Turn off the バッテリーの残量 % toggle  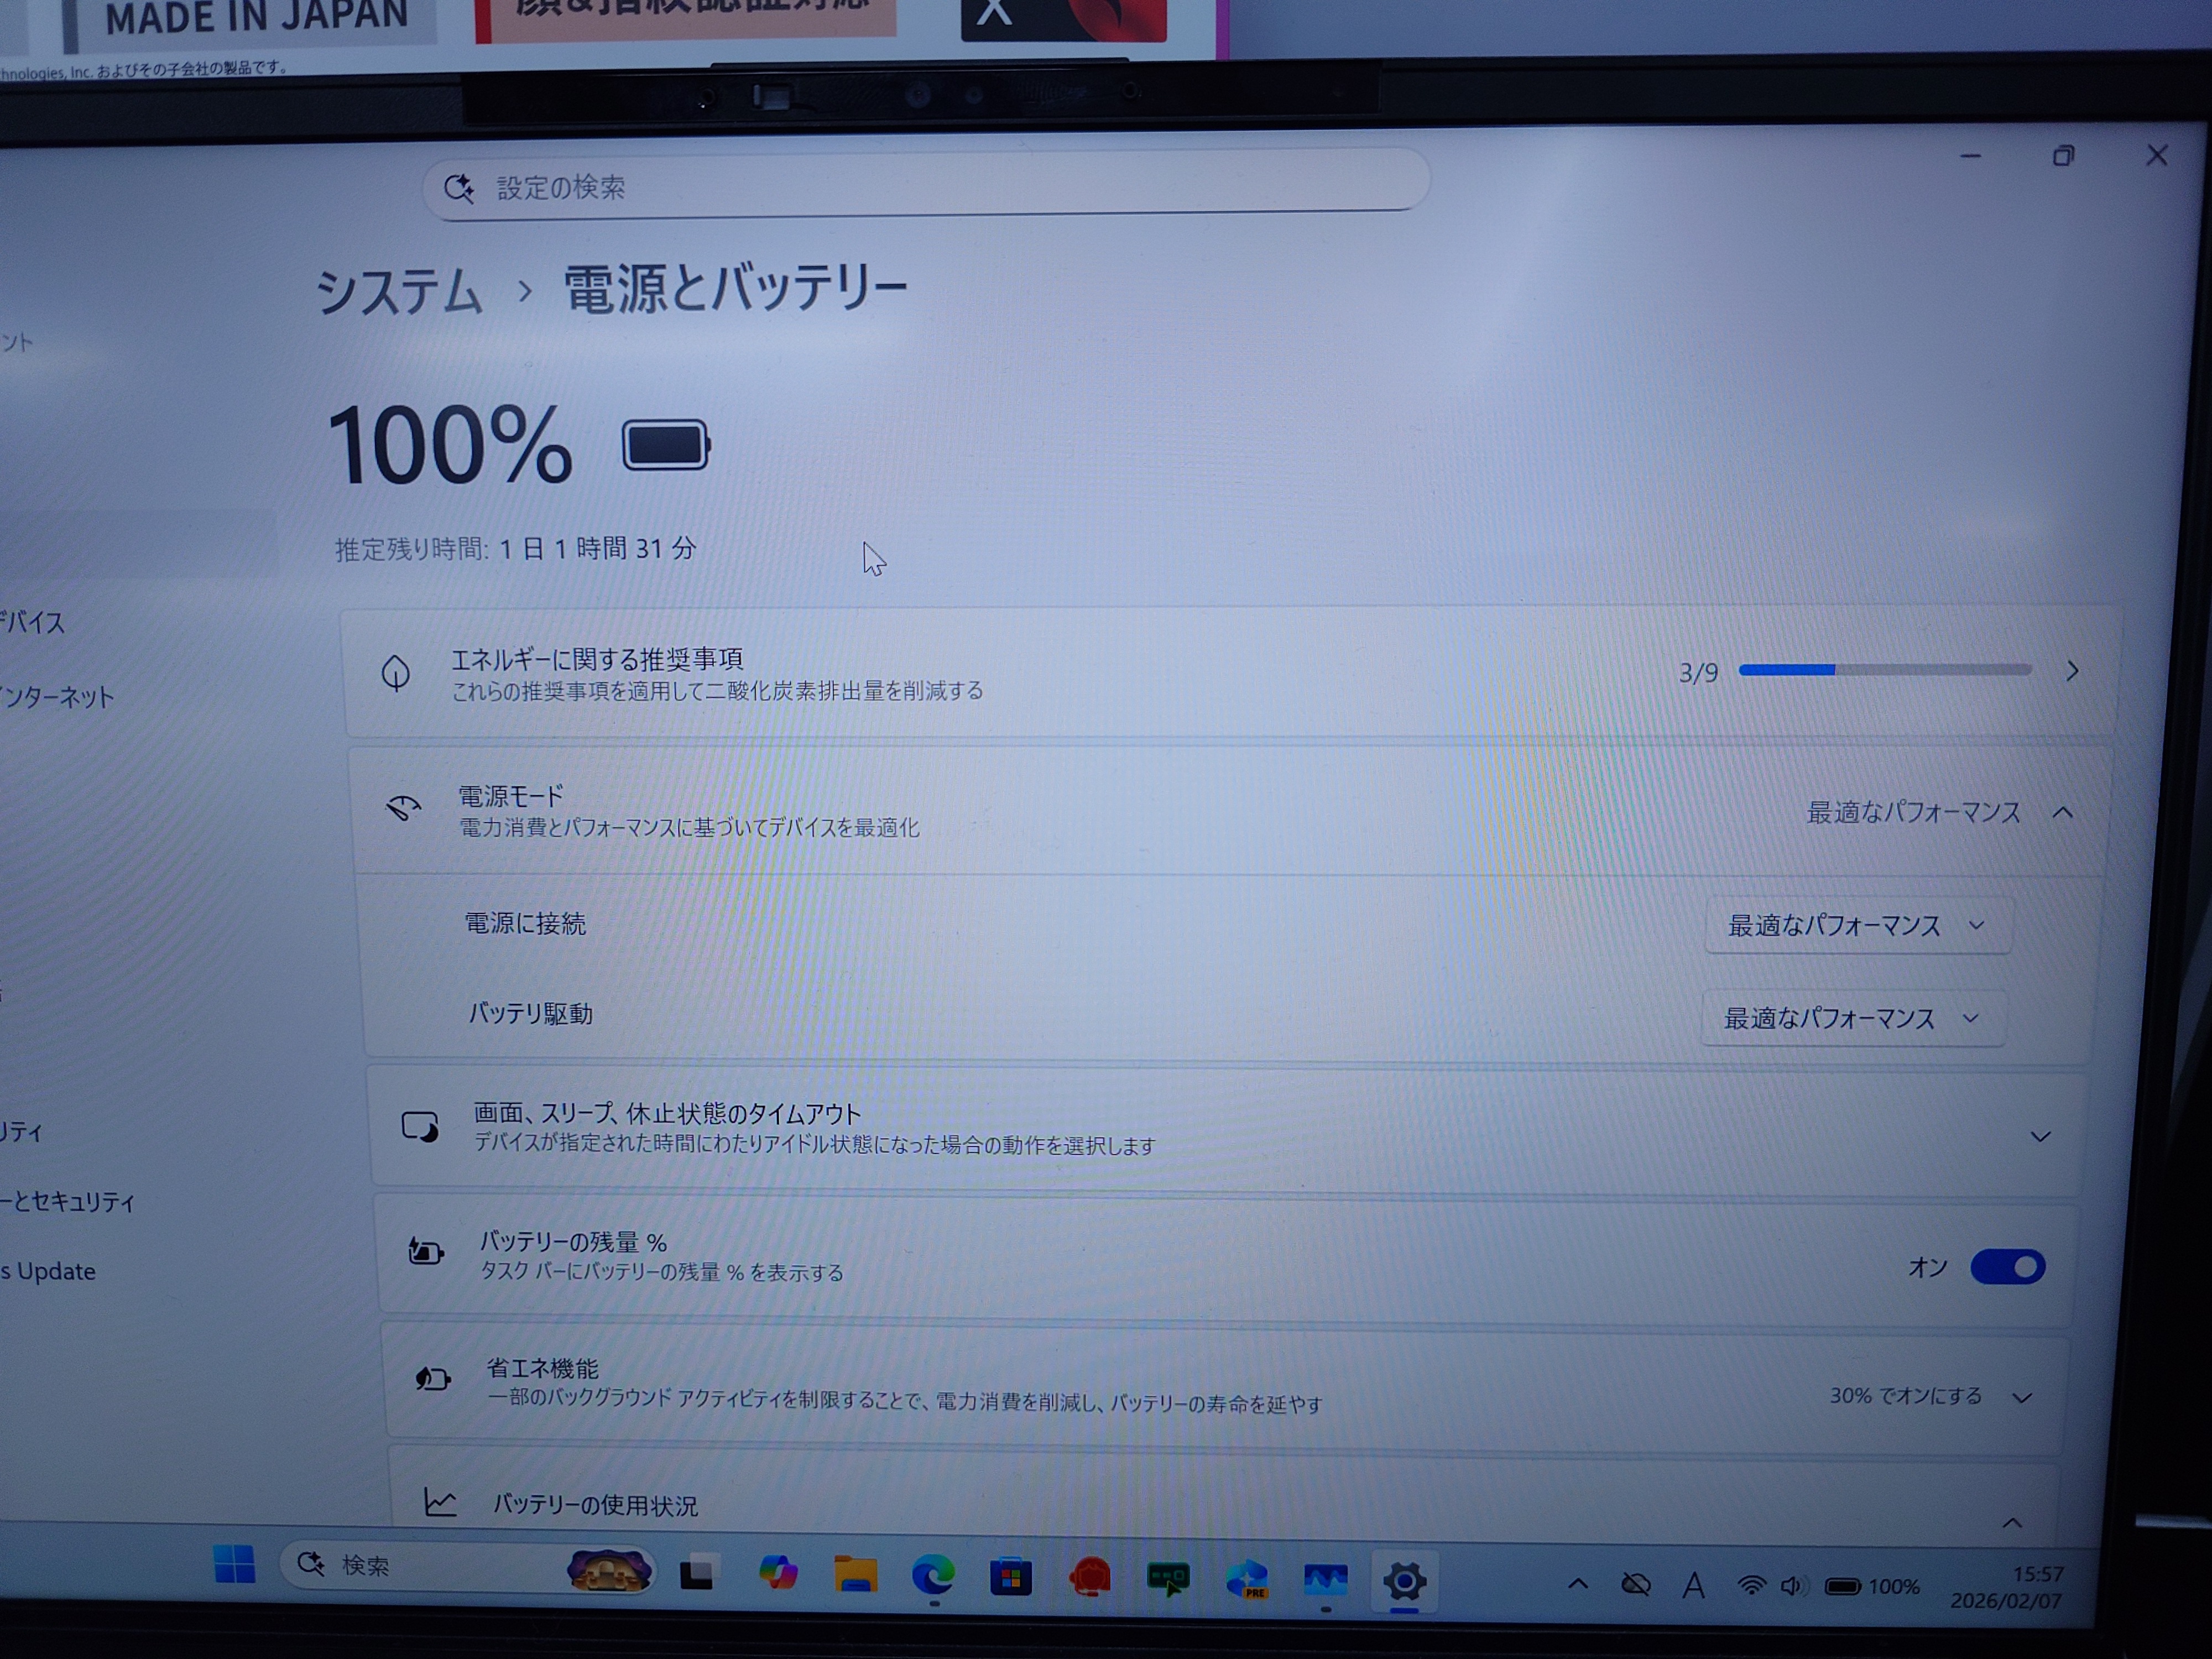tap(2006, 1267)
